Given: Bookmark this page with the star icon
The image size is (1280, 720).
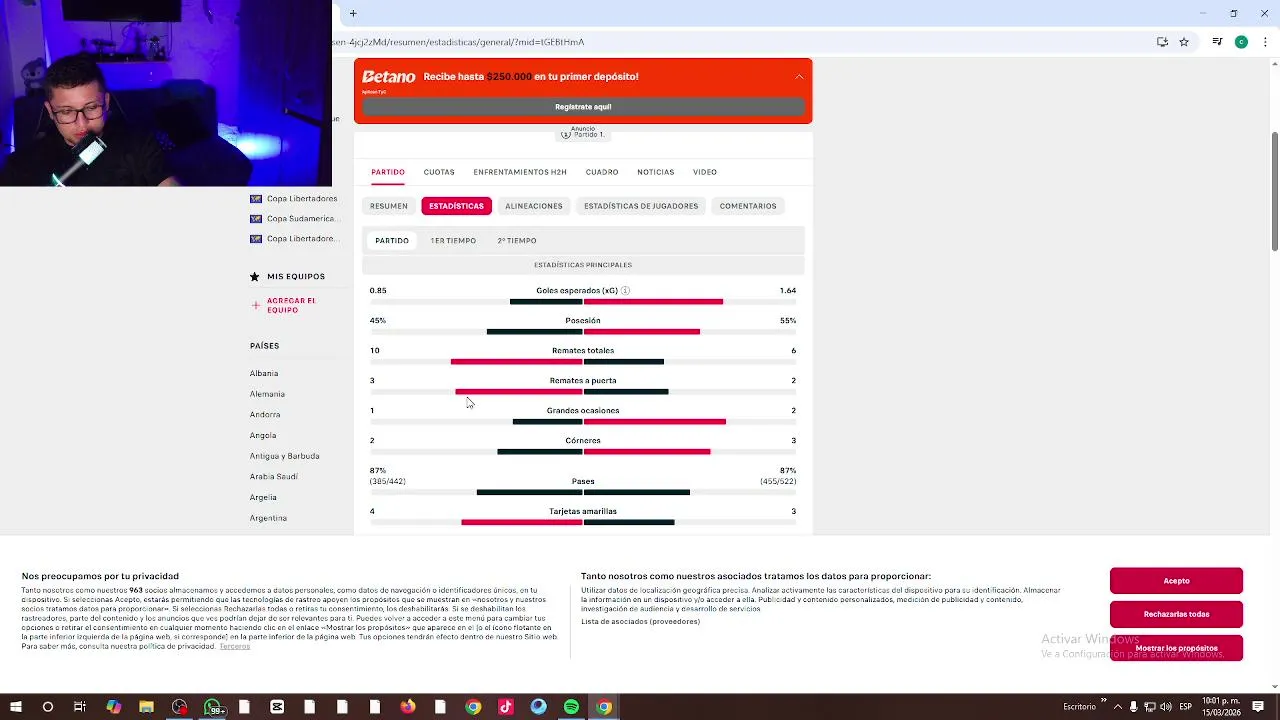Looking at the screenshot, I should tap(1184, 42).
